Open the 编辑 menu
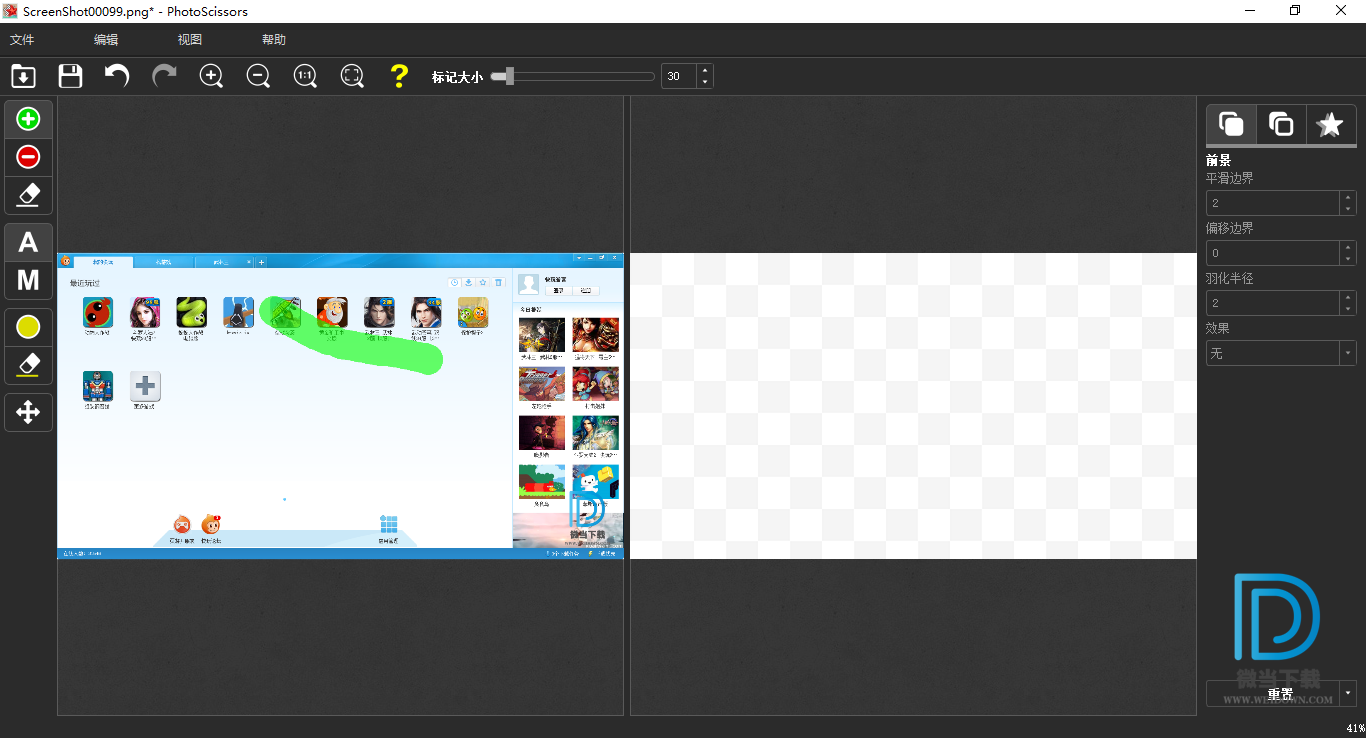The height and width of the screenshot is (738, 1366). (106, 40)
